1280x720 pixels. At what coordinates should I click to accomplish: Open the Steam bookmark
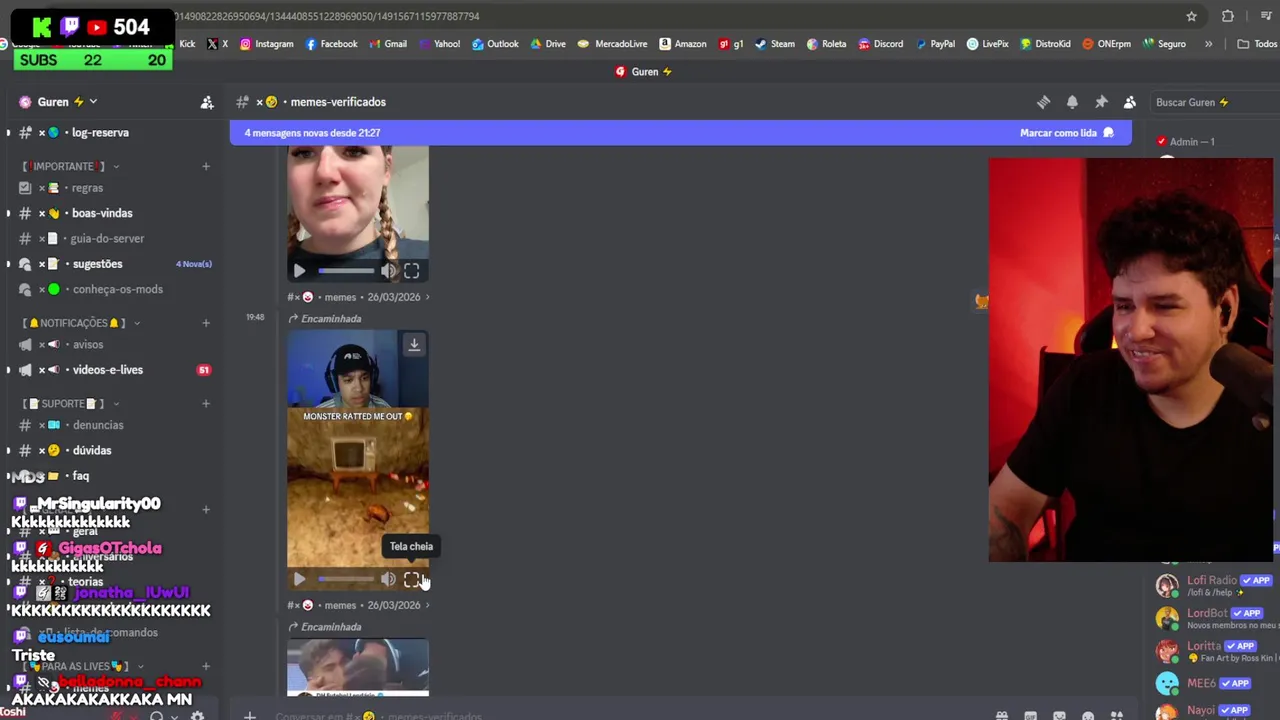(x=775, y=44)
